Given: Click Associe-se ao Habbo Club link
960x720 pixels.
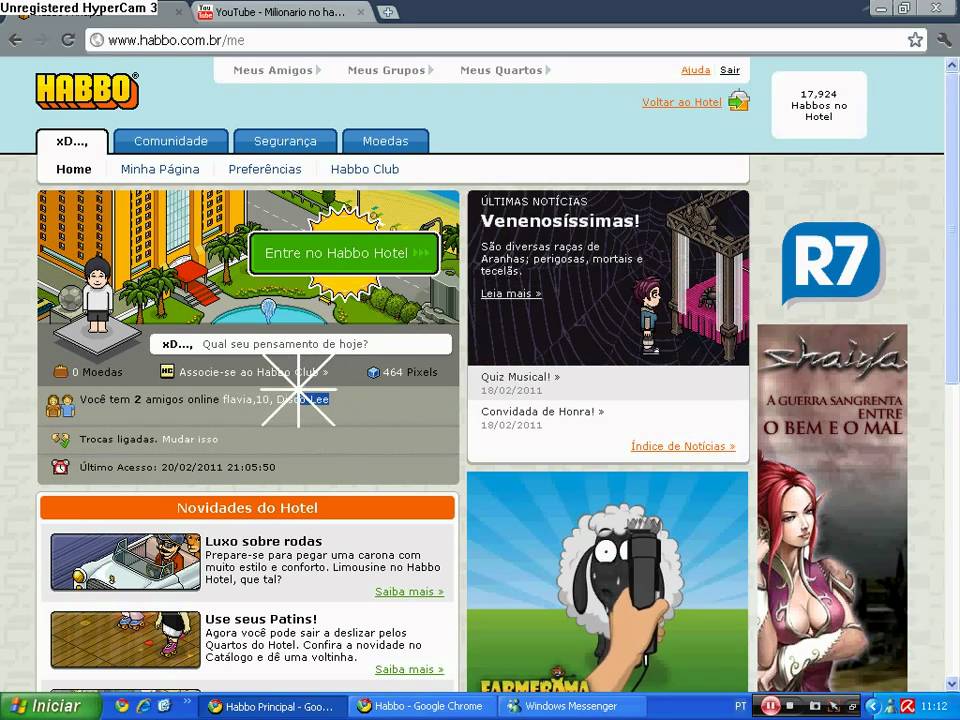Looking at the screenshot, I should (x=253, y=372).
